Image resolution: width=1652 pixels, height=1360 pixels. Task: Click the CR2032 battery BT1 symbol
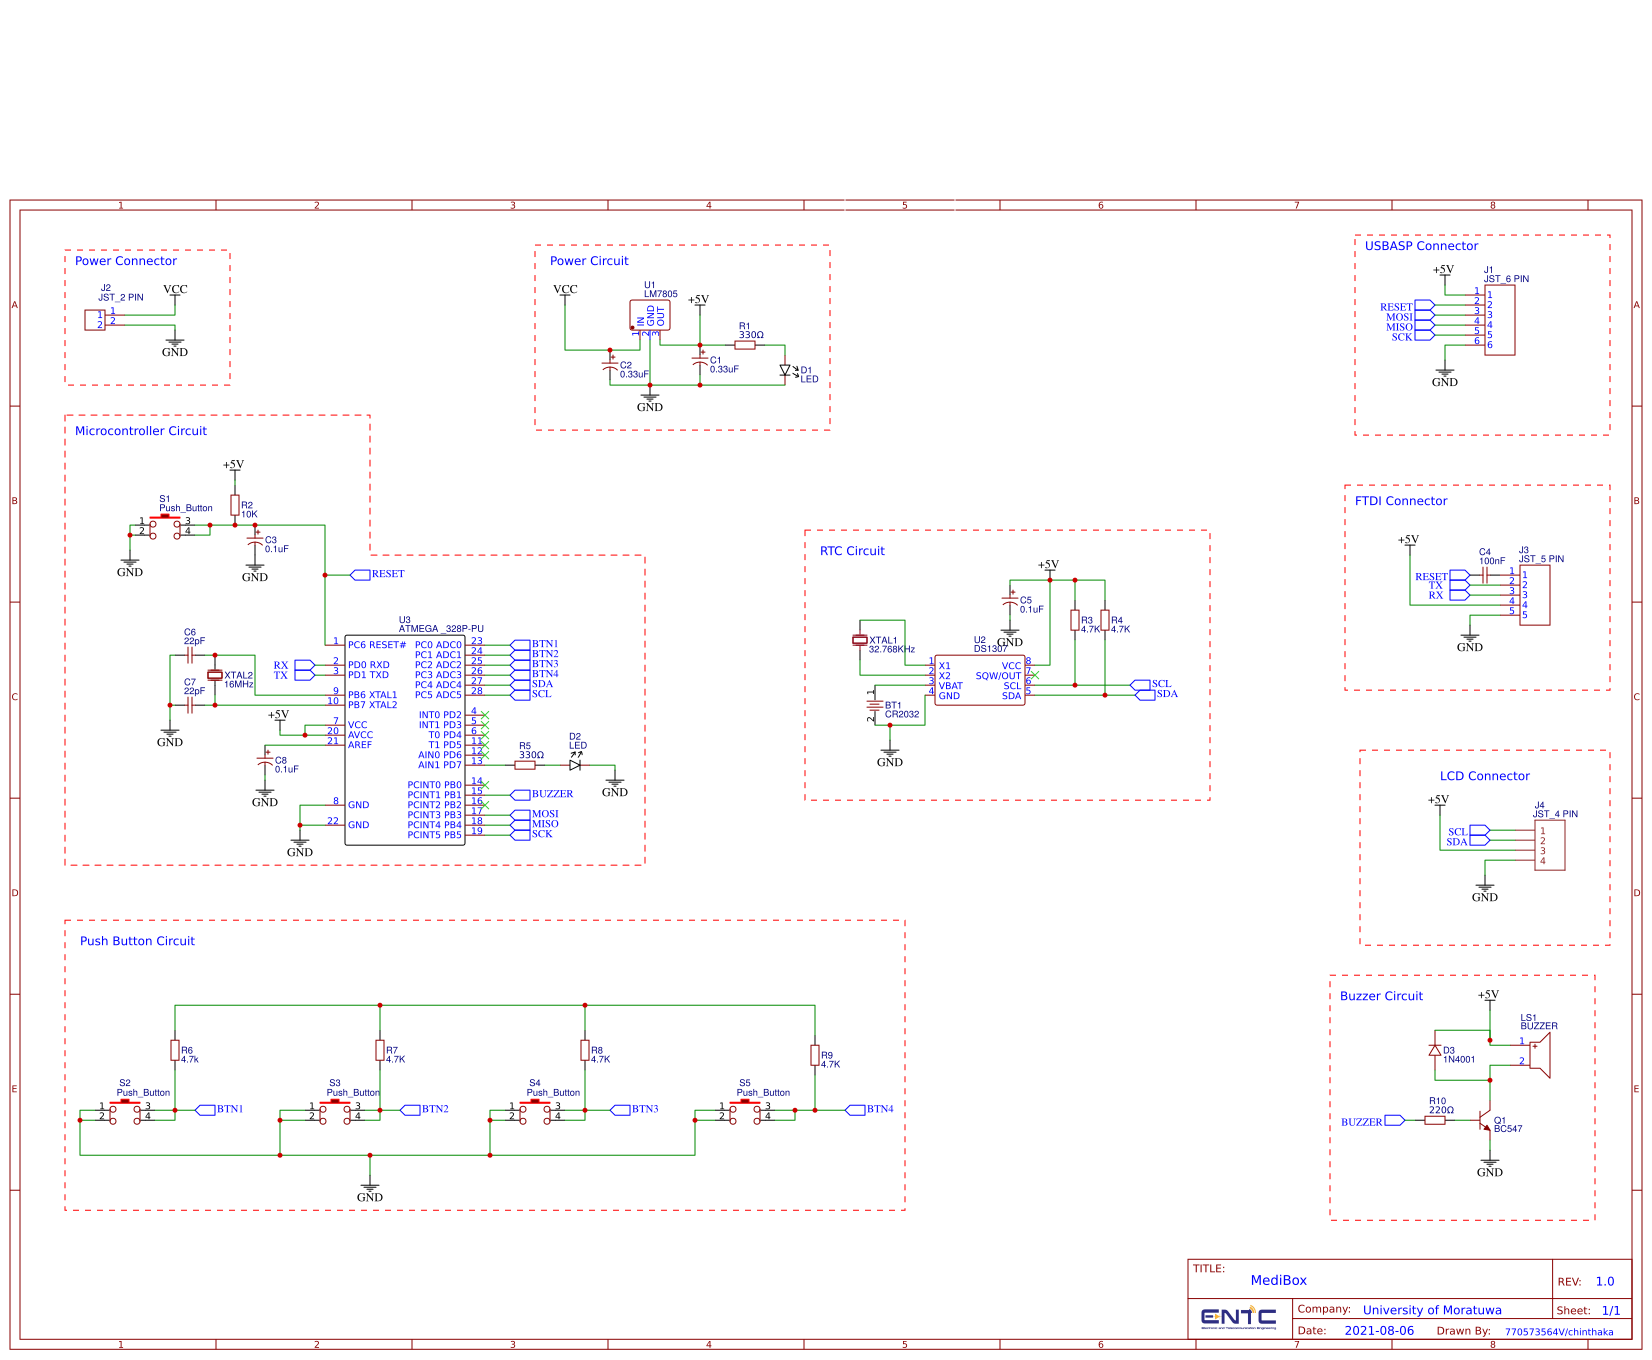[874, 706]
